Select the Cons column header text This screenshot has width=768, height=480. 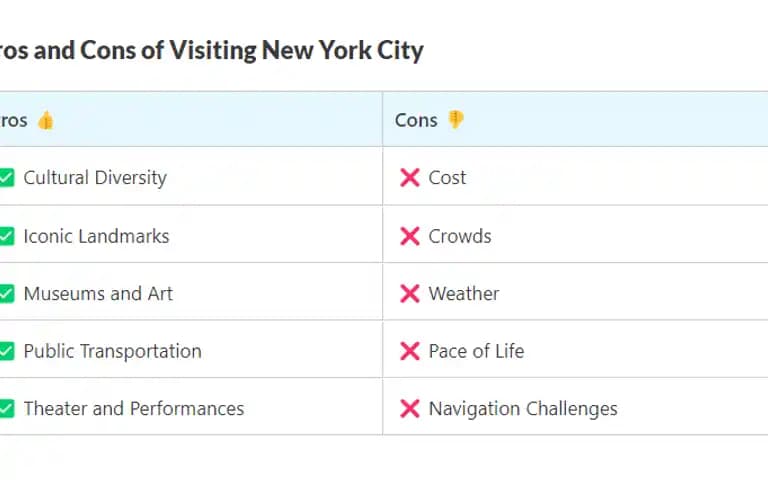tap(416, 120)
